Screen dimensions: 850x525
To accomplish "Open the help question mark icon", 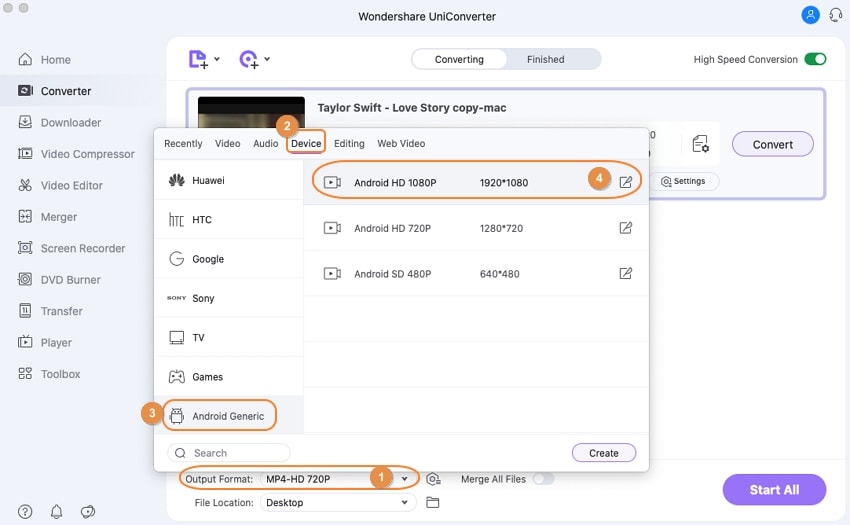I will click(x=25, y=511).
